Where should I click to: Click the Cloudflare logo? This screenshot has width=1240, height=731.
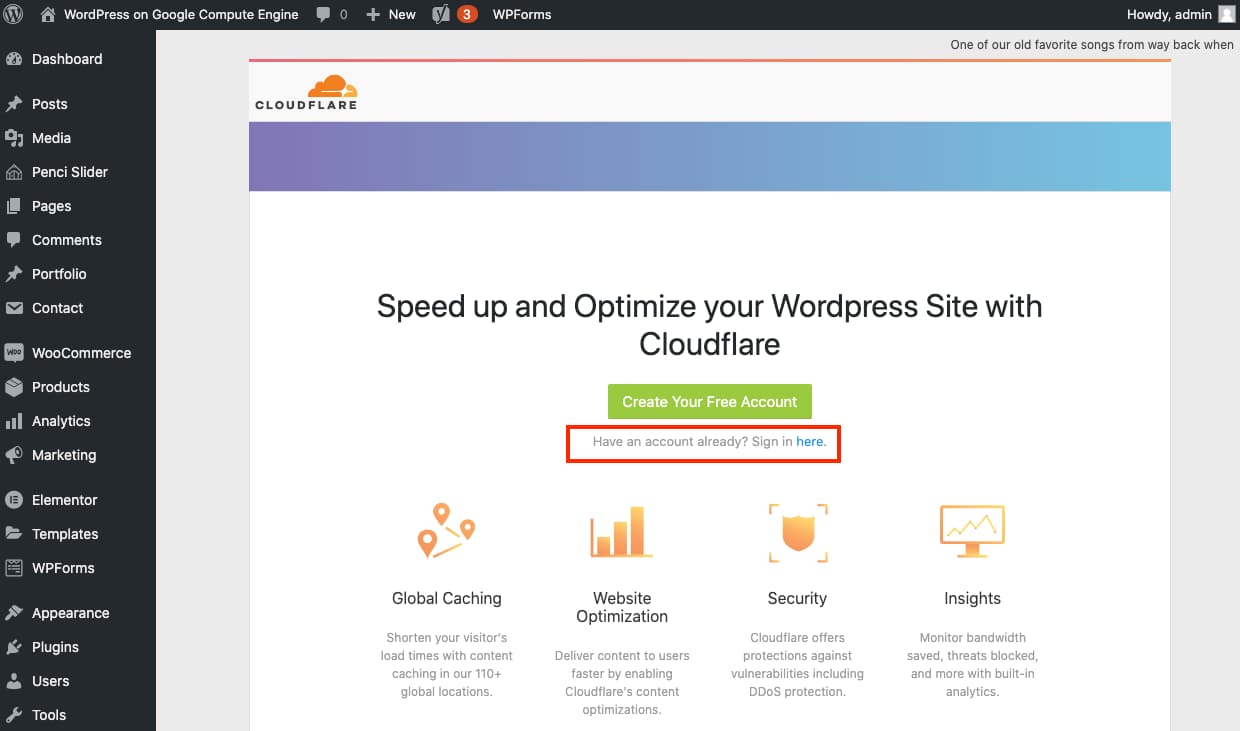[x=306, y=92]
